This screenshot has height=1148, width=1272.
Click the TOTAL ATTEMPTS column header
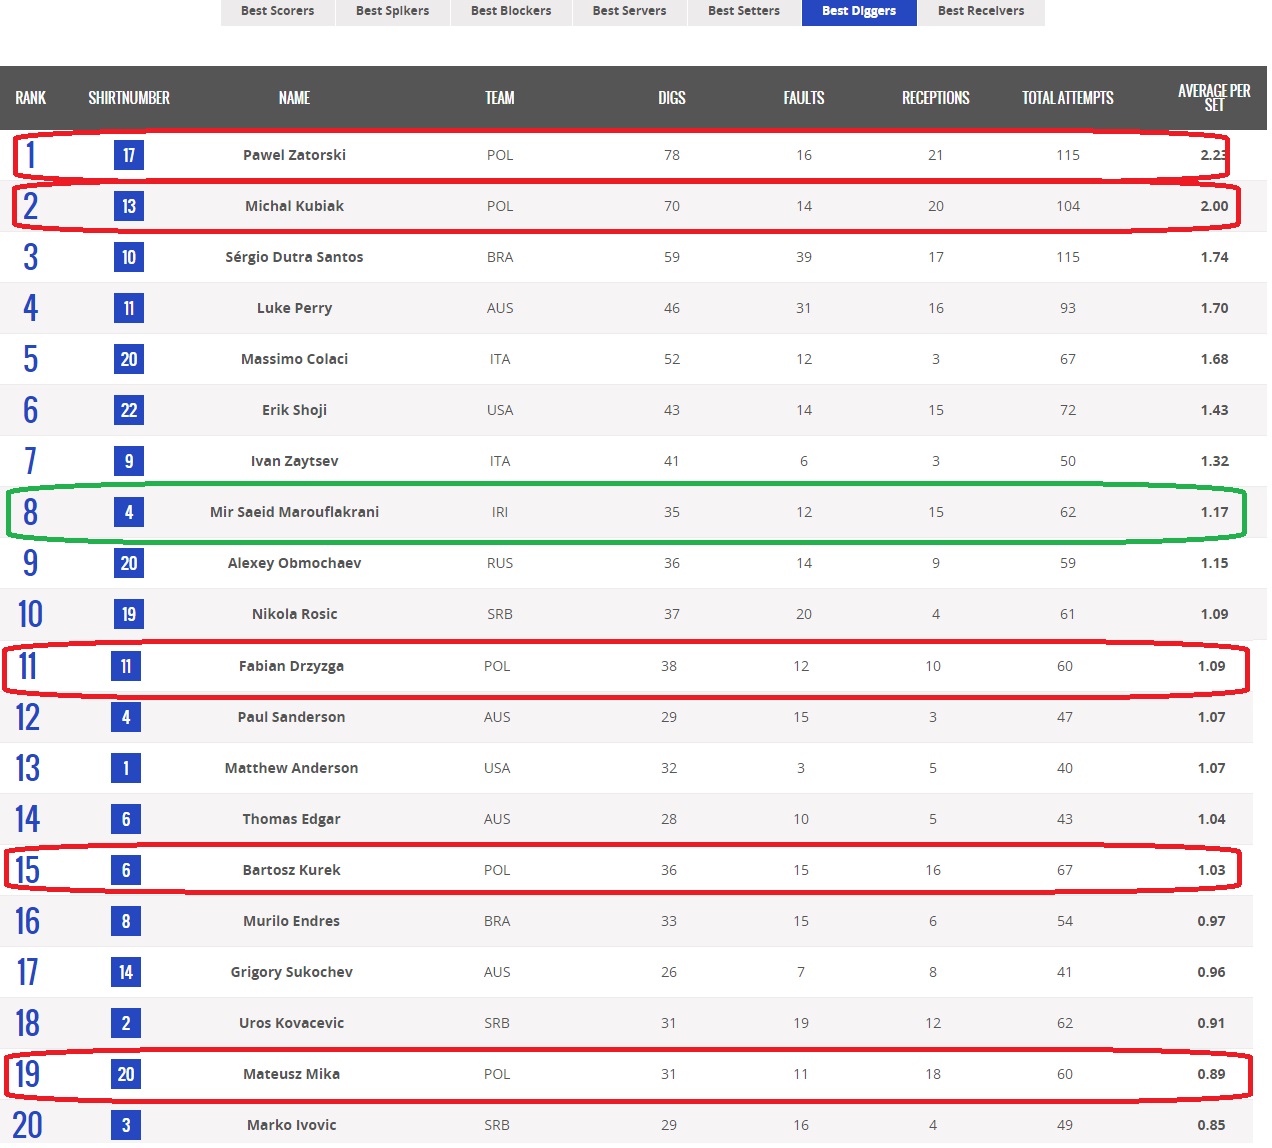pyautogui.click(x=1067, y=98)
